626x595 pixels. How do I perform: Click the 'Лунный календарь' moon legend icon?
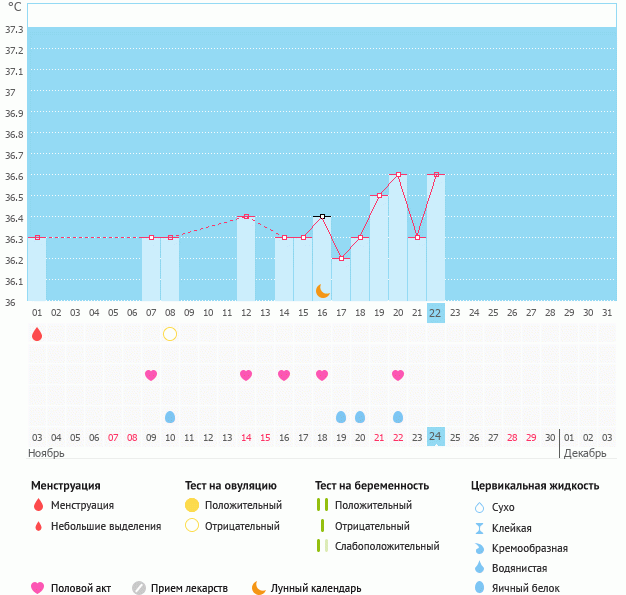pyautogui.click(x=259, y=588)
